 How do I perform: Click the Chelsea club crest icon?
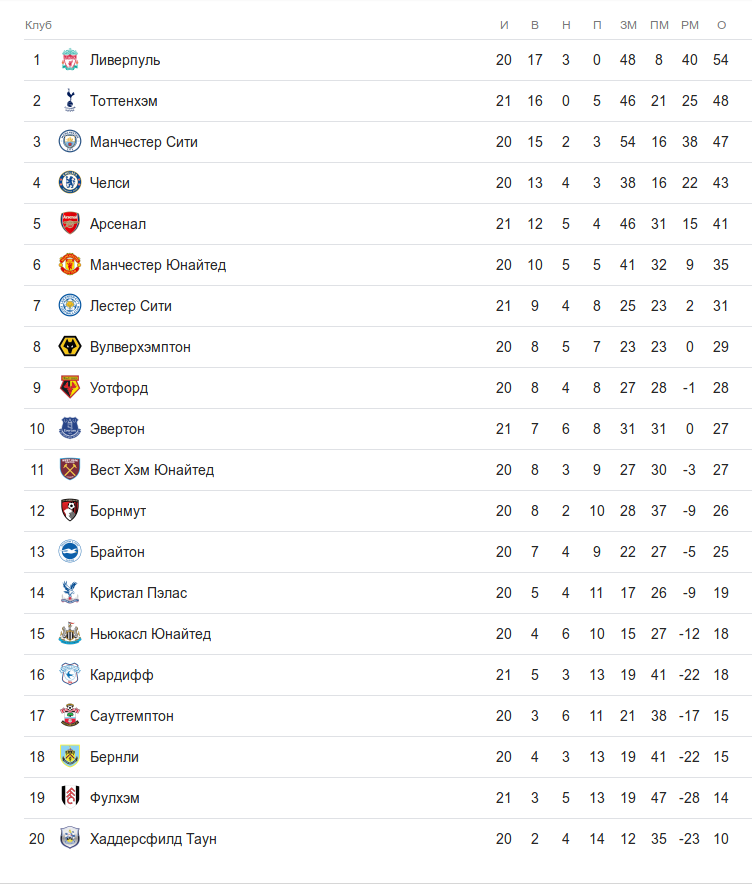tap(69, 183)
